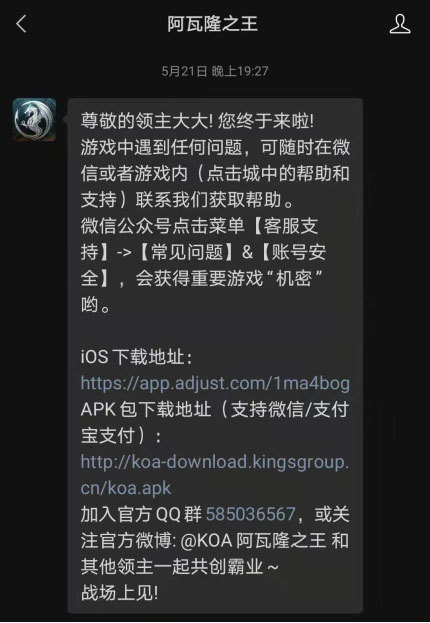Image resolution: width=430 pixels, height=623 pixels.
Task: Tap the 5月21日 晚上19:27 timestamp
Action: coord(215,71)
